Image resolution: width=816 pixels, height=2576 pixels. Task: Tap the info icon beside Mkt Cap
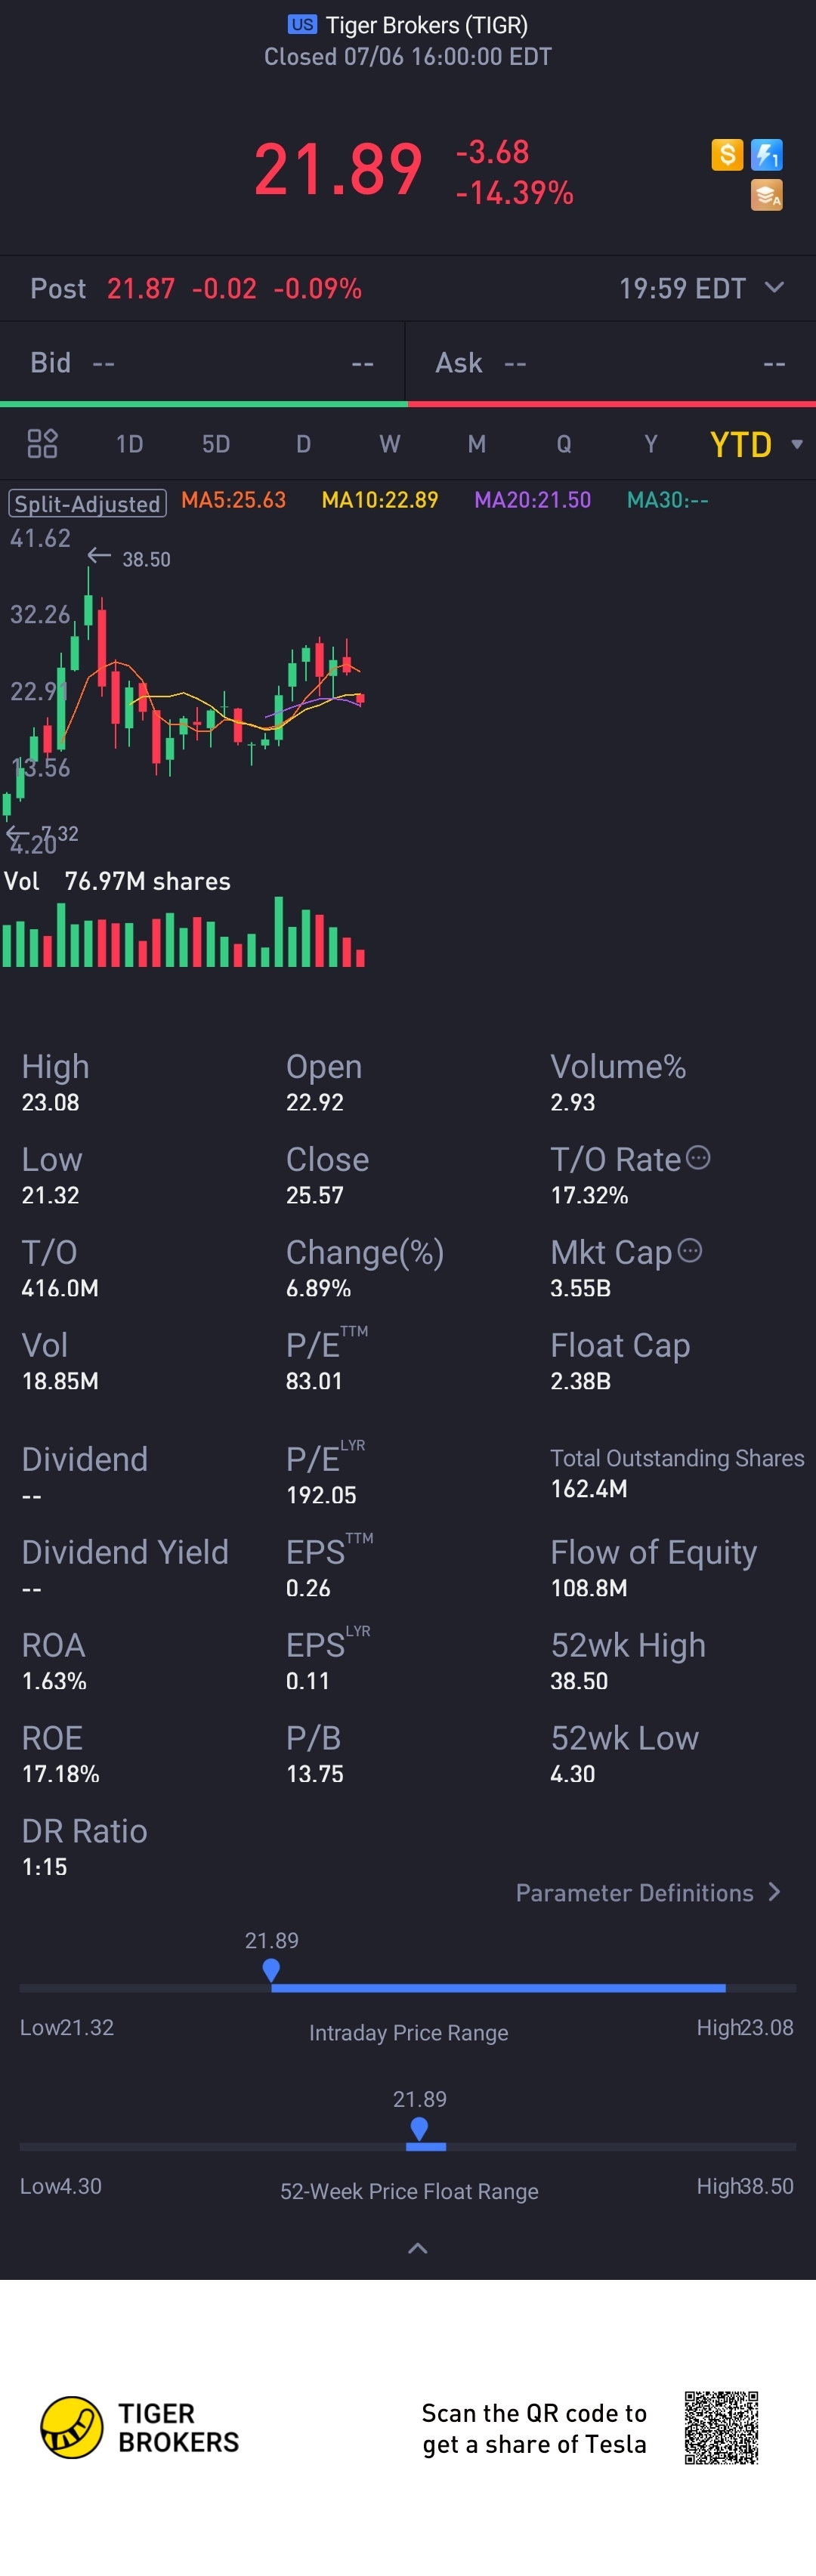tap(690, 1250)
